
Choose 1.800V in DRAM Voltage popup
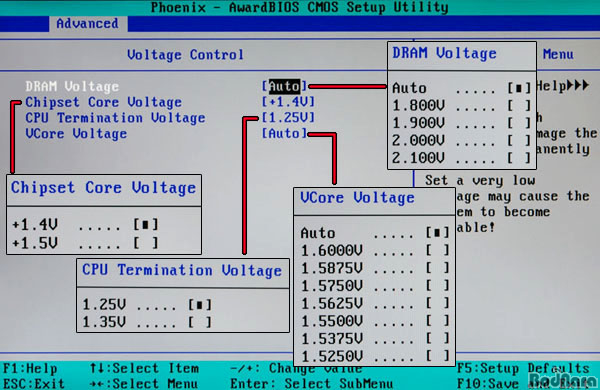tap(462, 106)
